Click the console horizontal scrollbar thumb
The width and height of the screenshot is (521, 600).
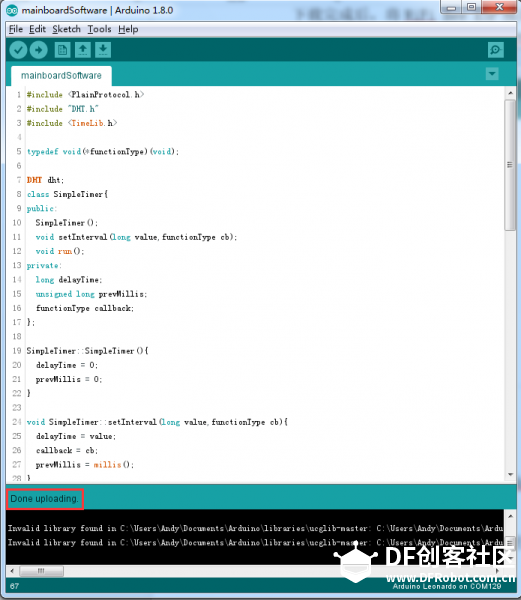41,571
